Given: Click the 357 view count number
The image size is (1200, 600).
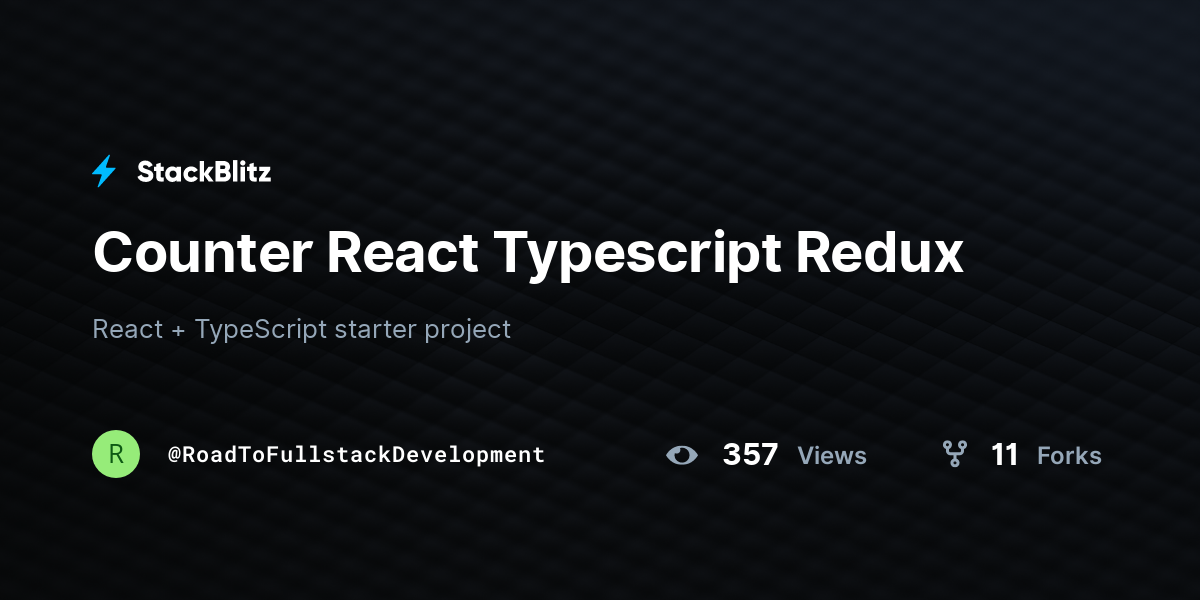Looking at the screenshot, I should (750, 455).
